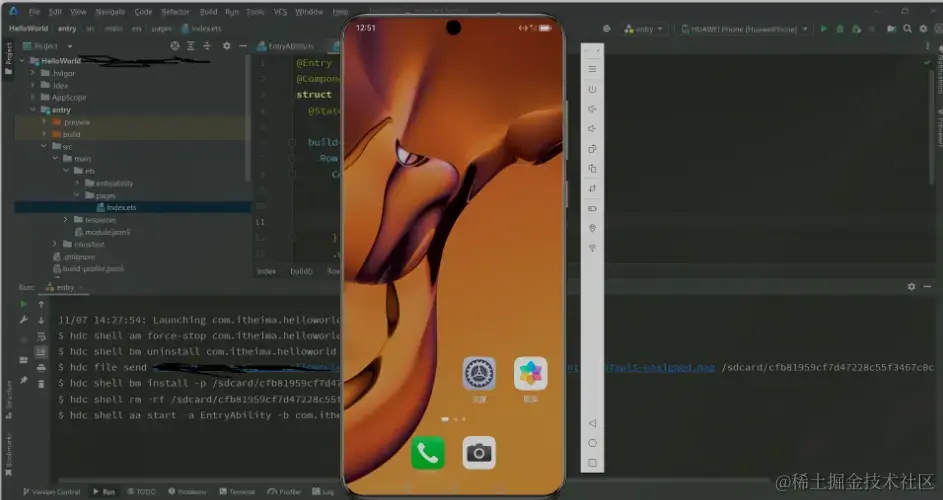Expand the .hvigor folder

pos(33,73)
